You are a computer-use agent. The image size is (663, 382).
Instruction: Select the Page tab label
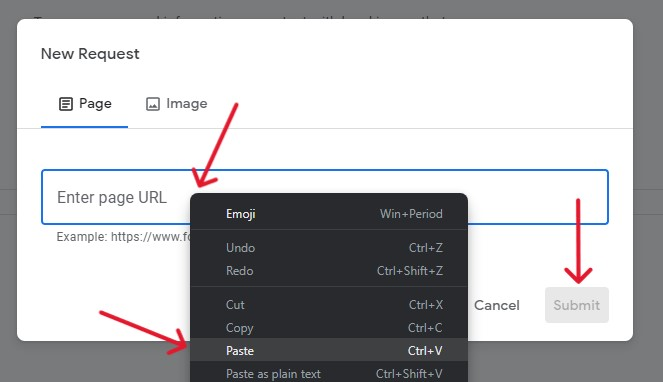click(95, 104)
